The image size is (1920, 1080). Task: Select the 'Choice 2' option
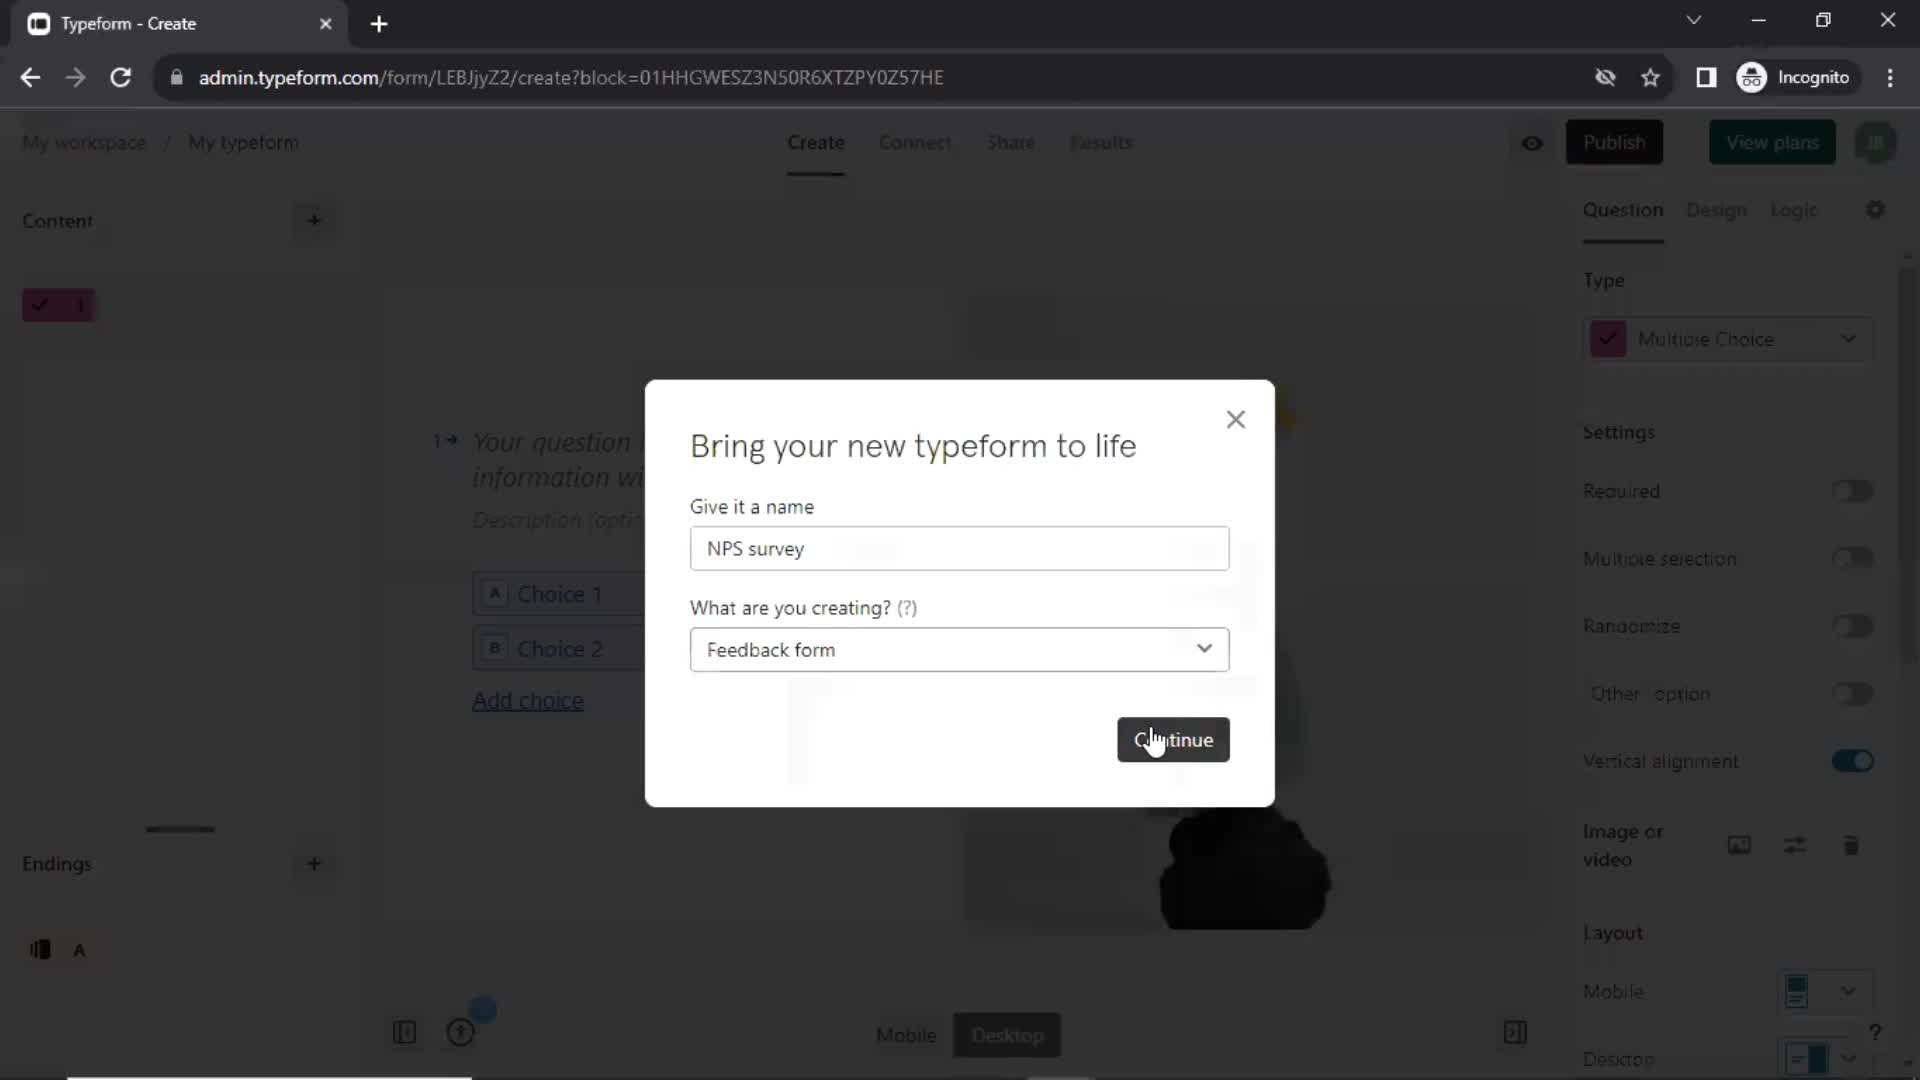point(558,649)
